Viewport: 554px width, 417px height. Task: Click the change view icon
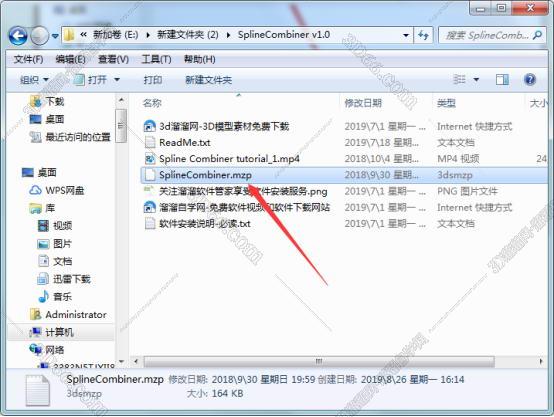tap(459, 80)
